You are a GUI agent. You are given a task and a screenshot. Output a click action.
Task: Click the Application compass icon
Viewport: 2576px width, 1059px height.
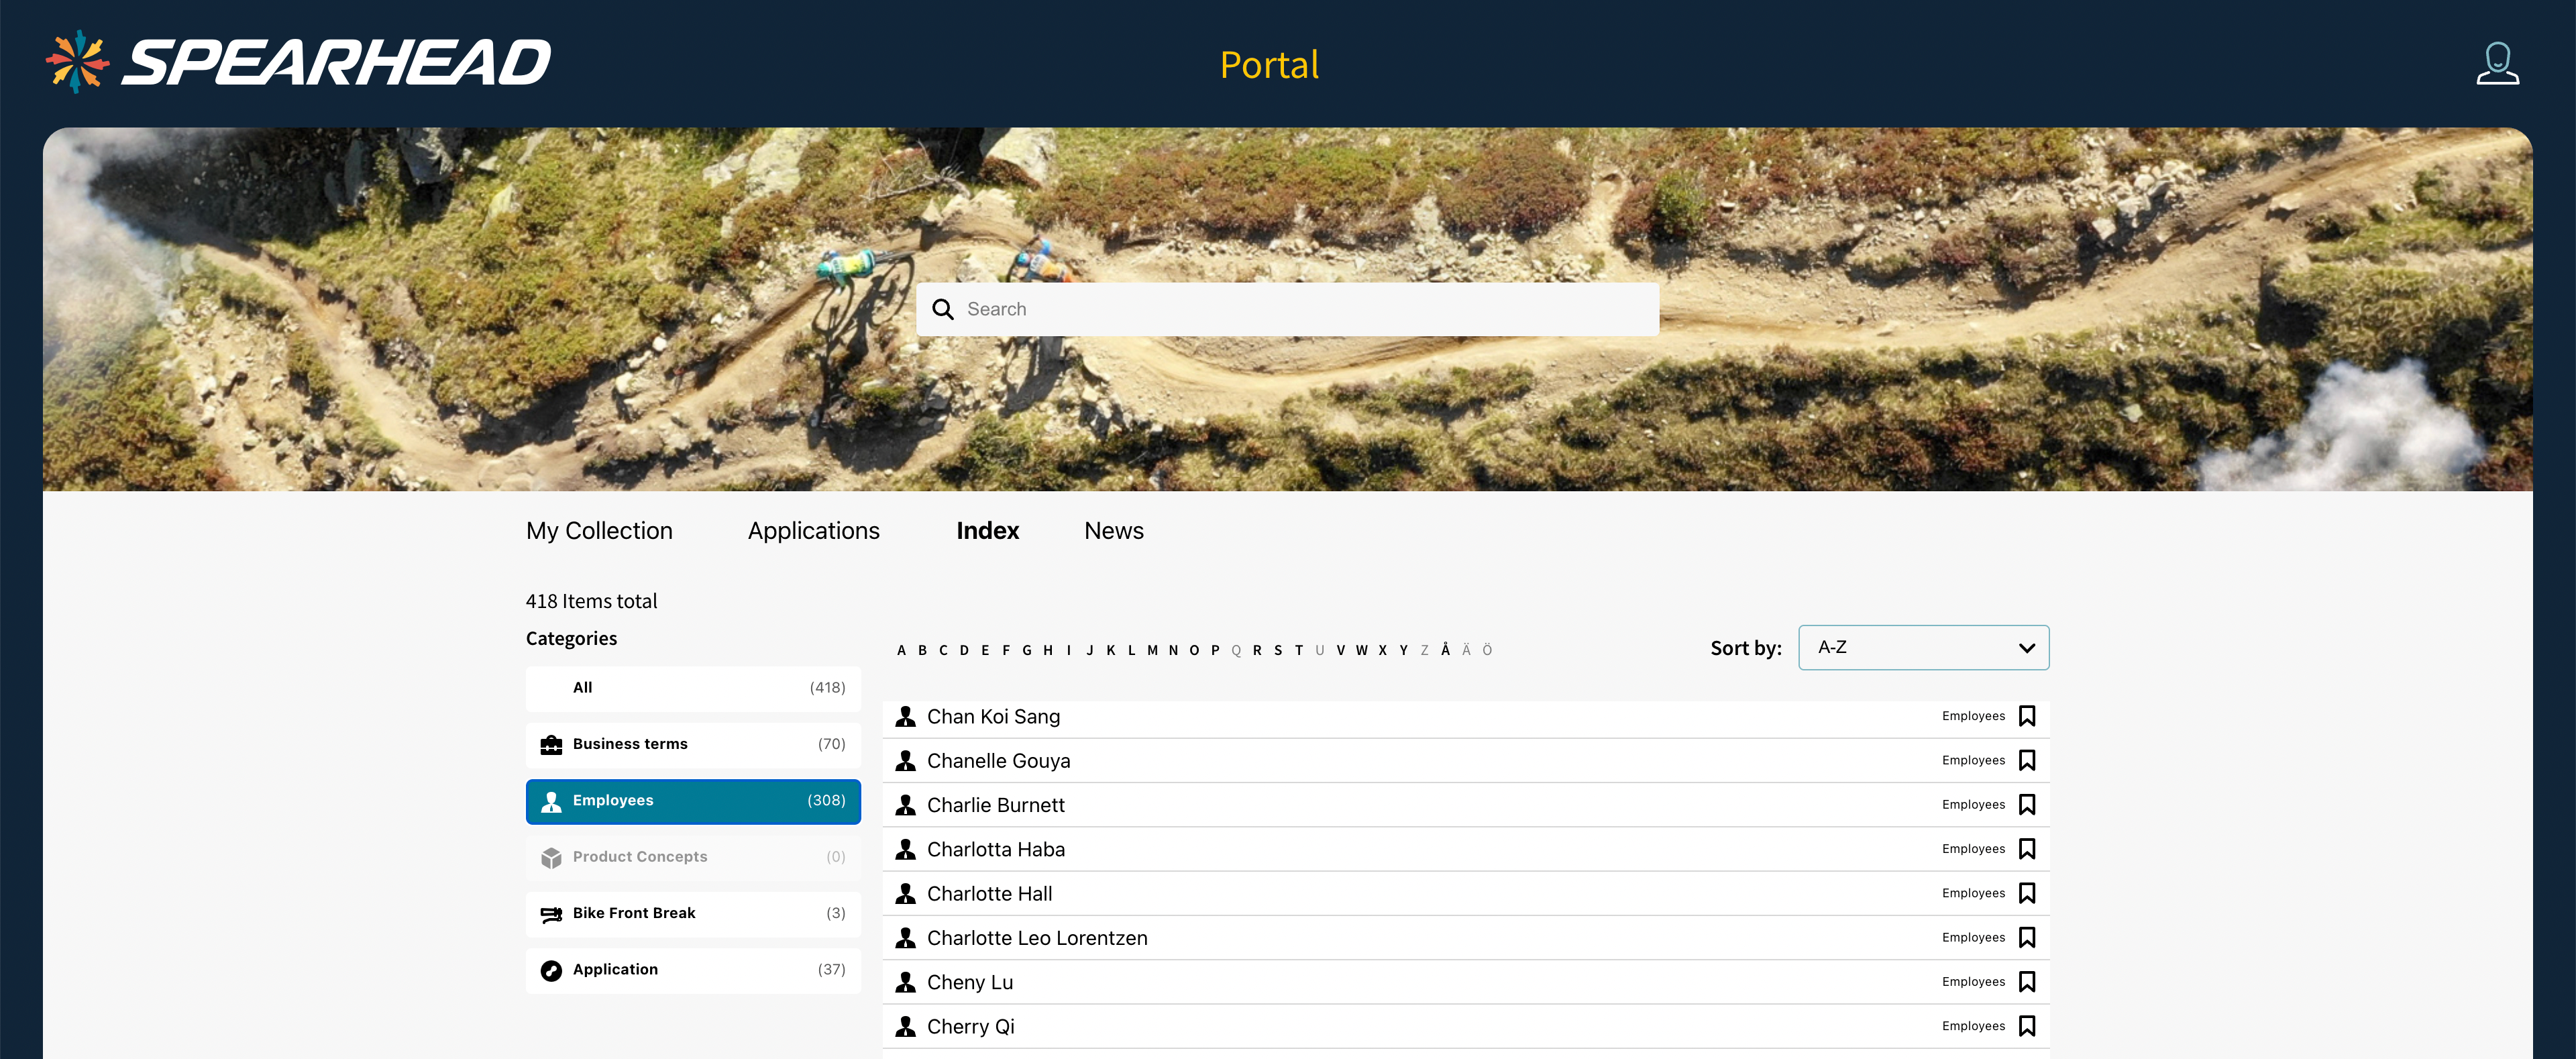(551, 969)
